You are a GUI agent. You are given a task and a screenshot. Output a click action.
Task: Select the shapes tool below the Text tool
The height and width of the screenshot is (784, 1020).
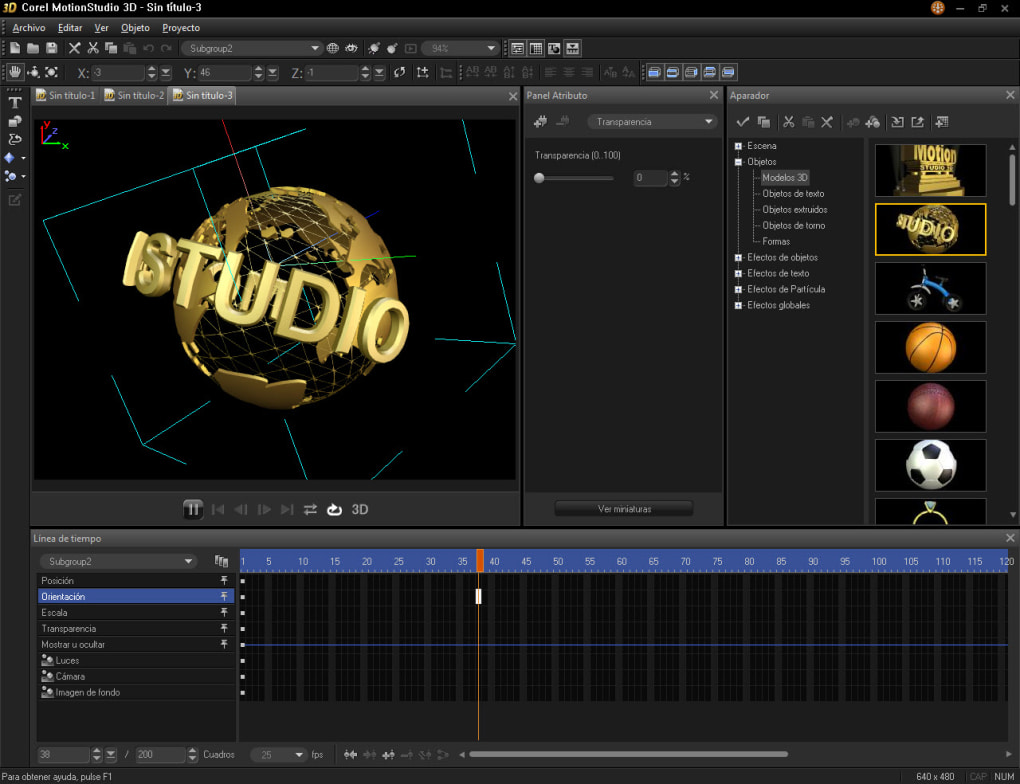(13, 120)
